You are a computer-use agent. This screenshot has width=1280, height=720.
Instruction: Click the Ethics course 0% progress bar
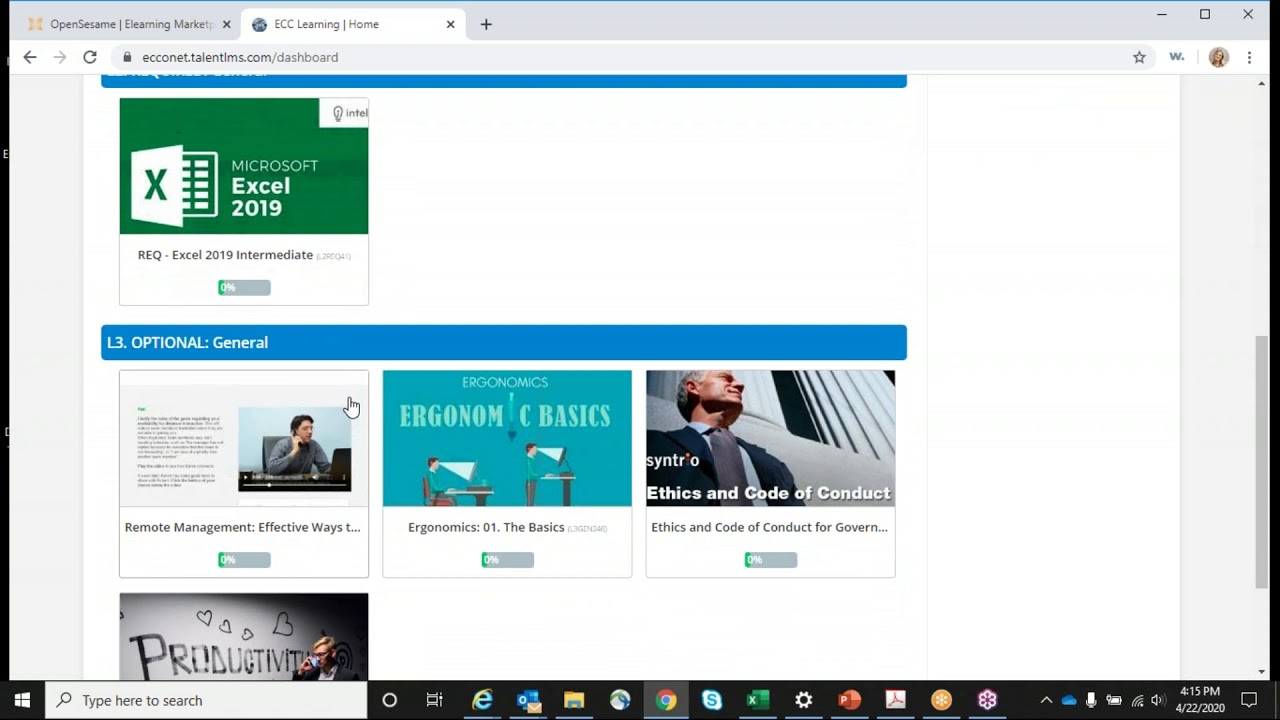770,559
